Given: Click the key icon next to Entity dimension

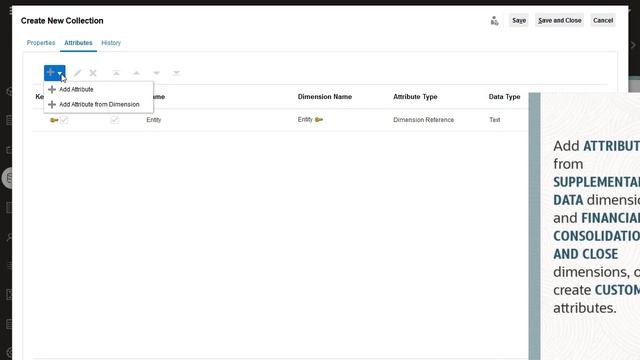Looking at the screenshot, I should [x=319, y=120].
